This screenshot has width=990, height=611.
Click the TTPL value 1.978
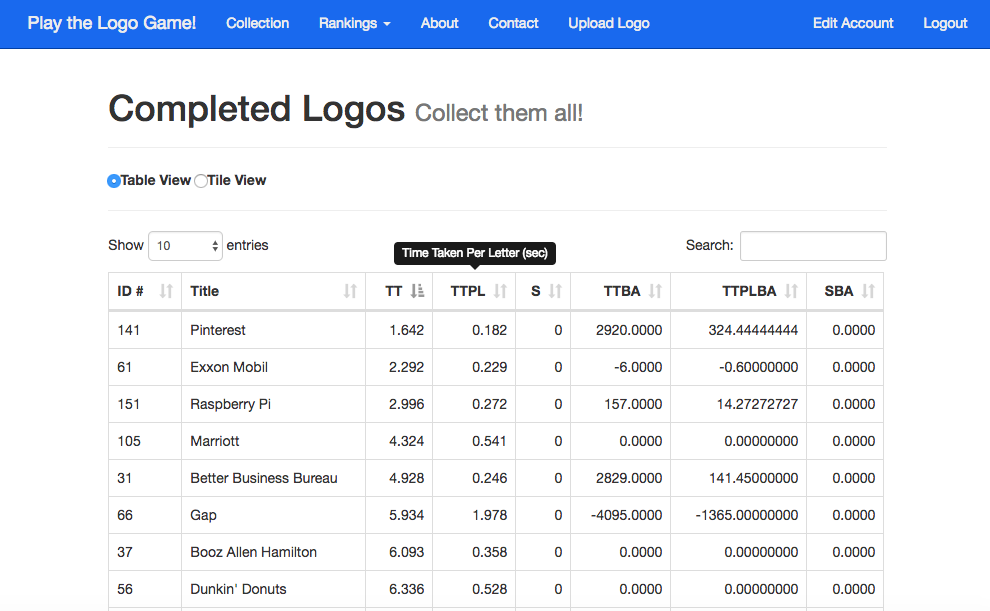click(x=489, y=515)
